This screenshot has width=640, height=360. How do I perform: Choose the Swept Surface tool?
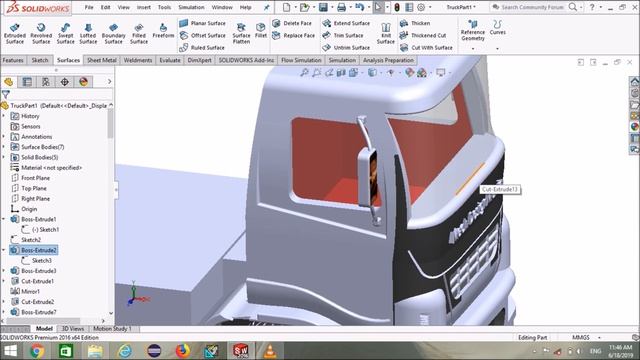click(x=65, y=33)
